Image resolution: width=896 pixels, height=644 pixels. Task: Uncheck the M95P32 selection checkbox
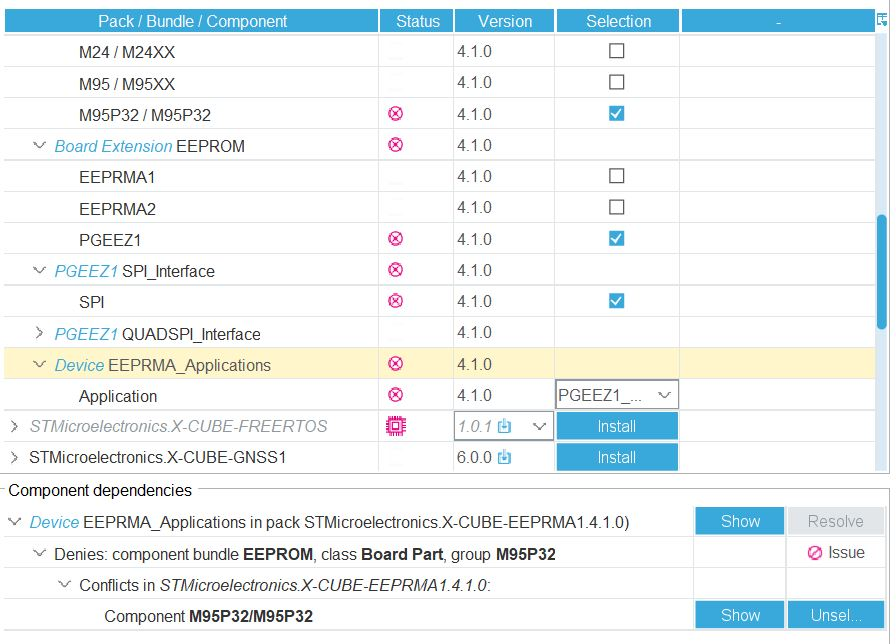617,113
